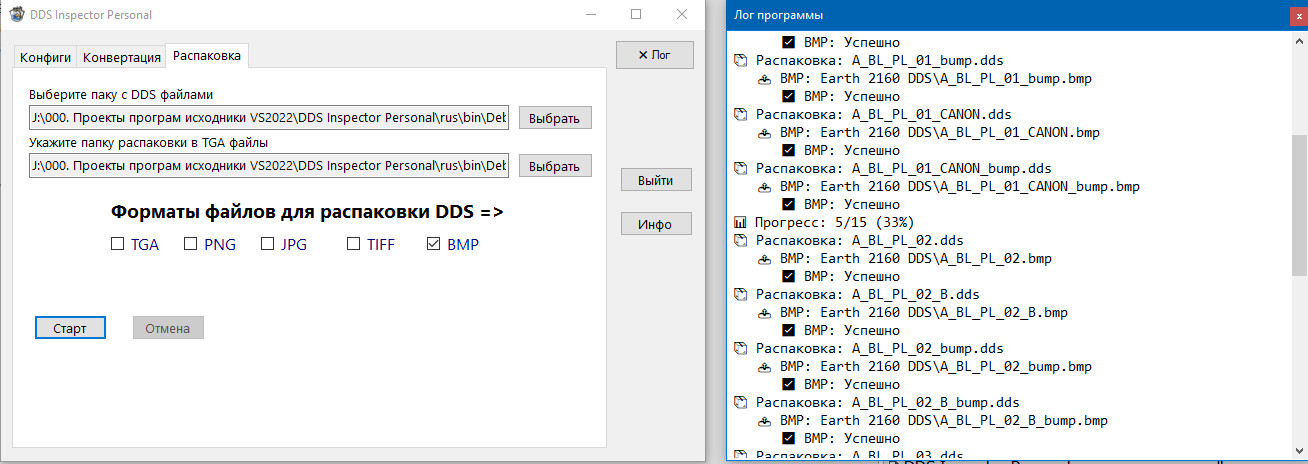1308x464 pixels.
Task: Enable the PNG format checkbox
Action: (191, 244)
